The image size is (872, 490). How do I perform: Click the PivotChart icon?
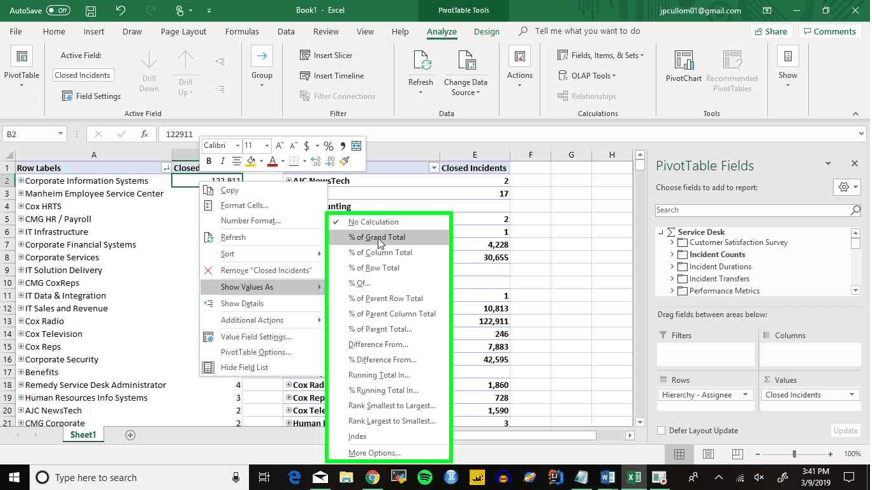click(683, 60)
